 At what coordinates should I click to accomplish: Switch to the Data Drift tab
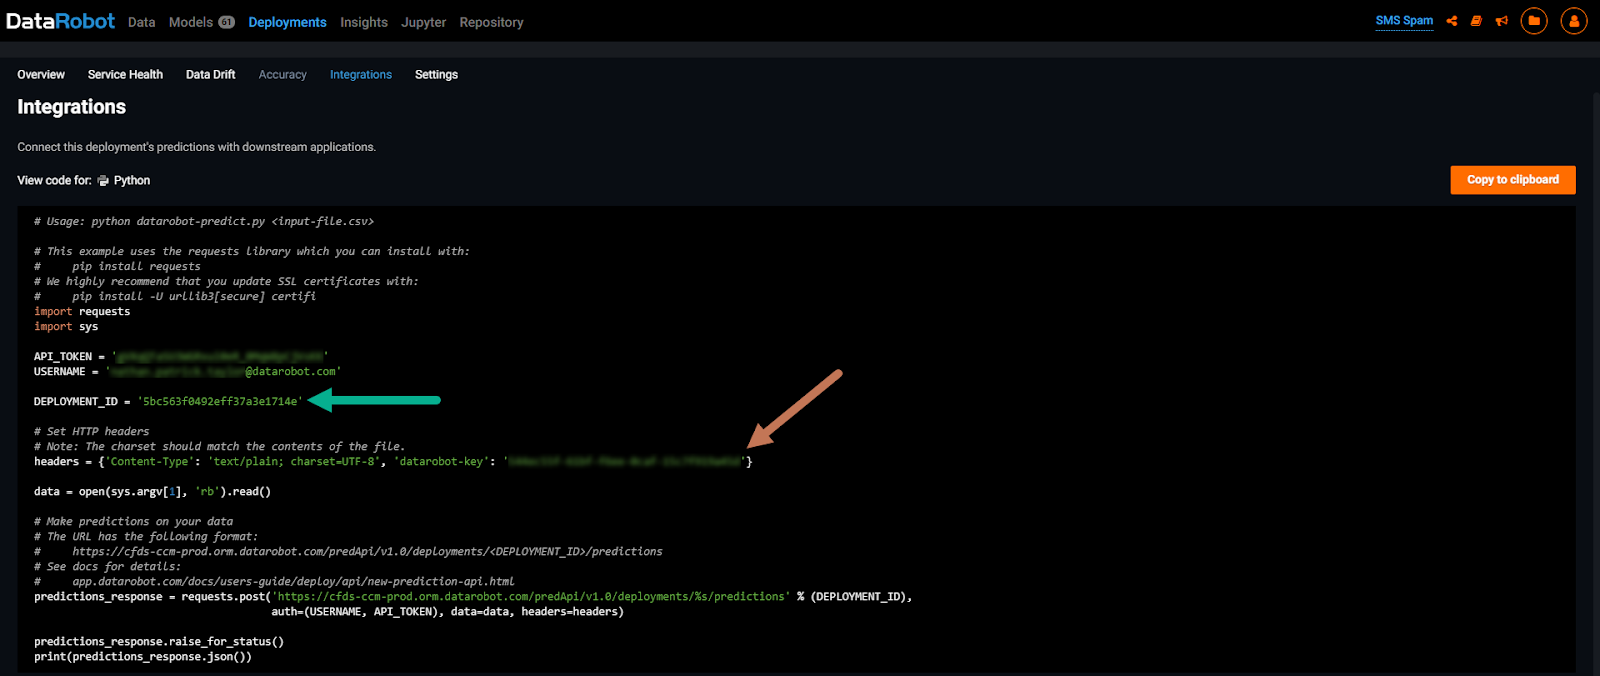point(211,75)
